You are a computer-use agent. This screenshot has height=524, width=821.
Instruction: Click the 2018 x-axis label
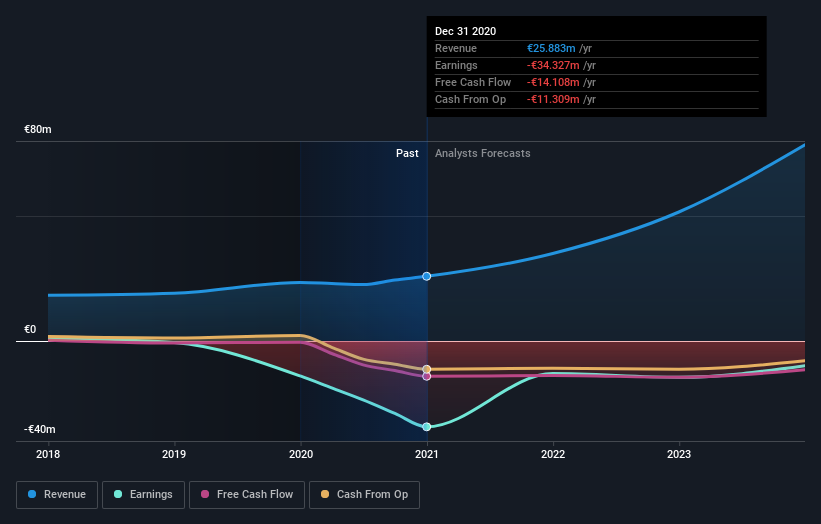click(48, 454)
